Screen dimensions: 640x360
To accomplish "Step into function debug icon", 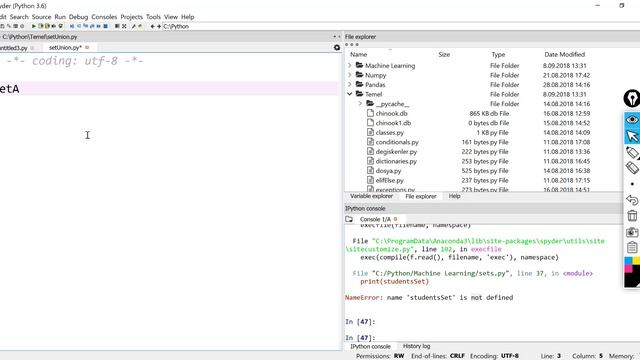I will 86,26.
